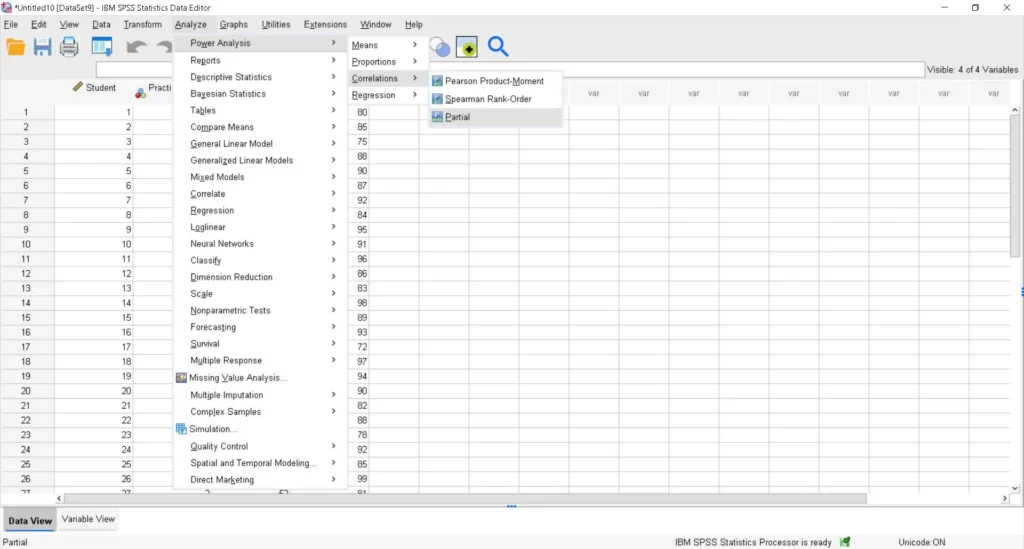Open the Graphs menu
This screenshot has width=1024, height=549.
tap(233, 24)
